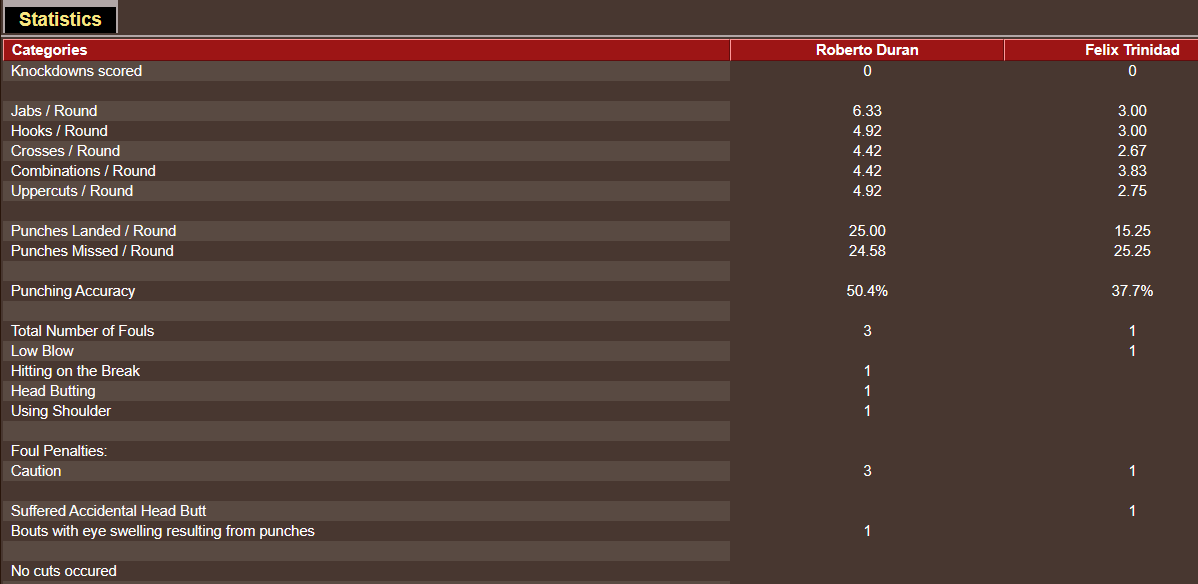Click Duran's Total Number of Fouls value
The width and height of the screenshot is (1198, 584).
pos(866,331)
